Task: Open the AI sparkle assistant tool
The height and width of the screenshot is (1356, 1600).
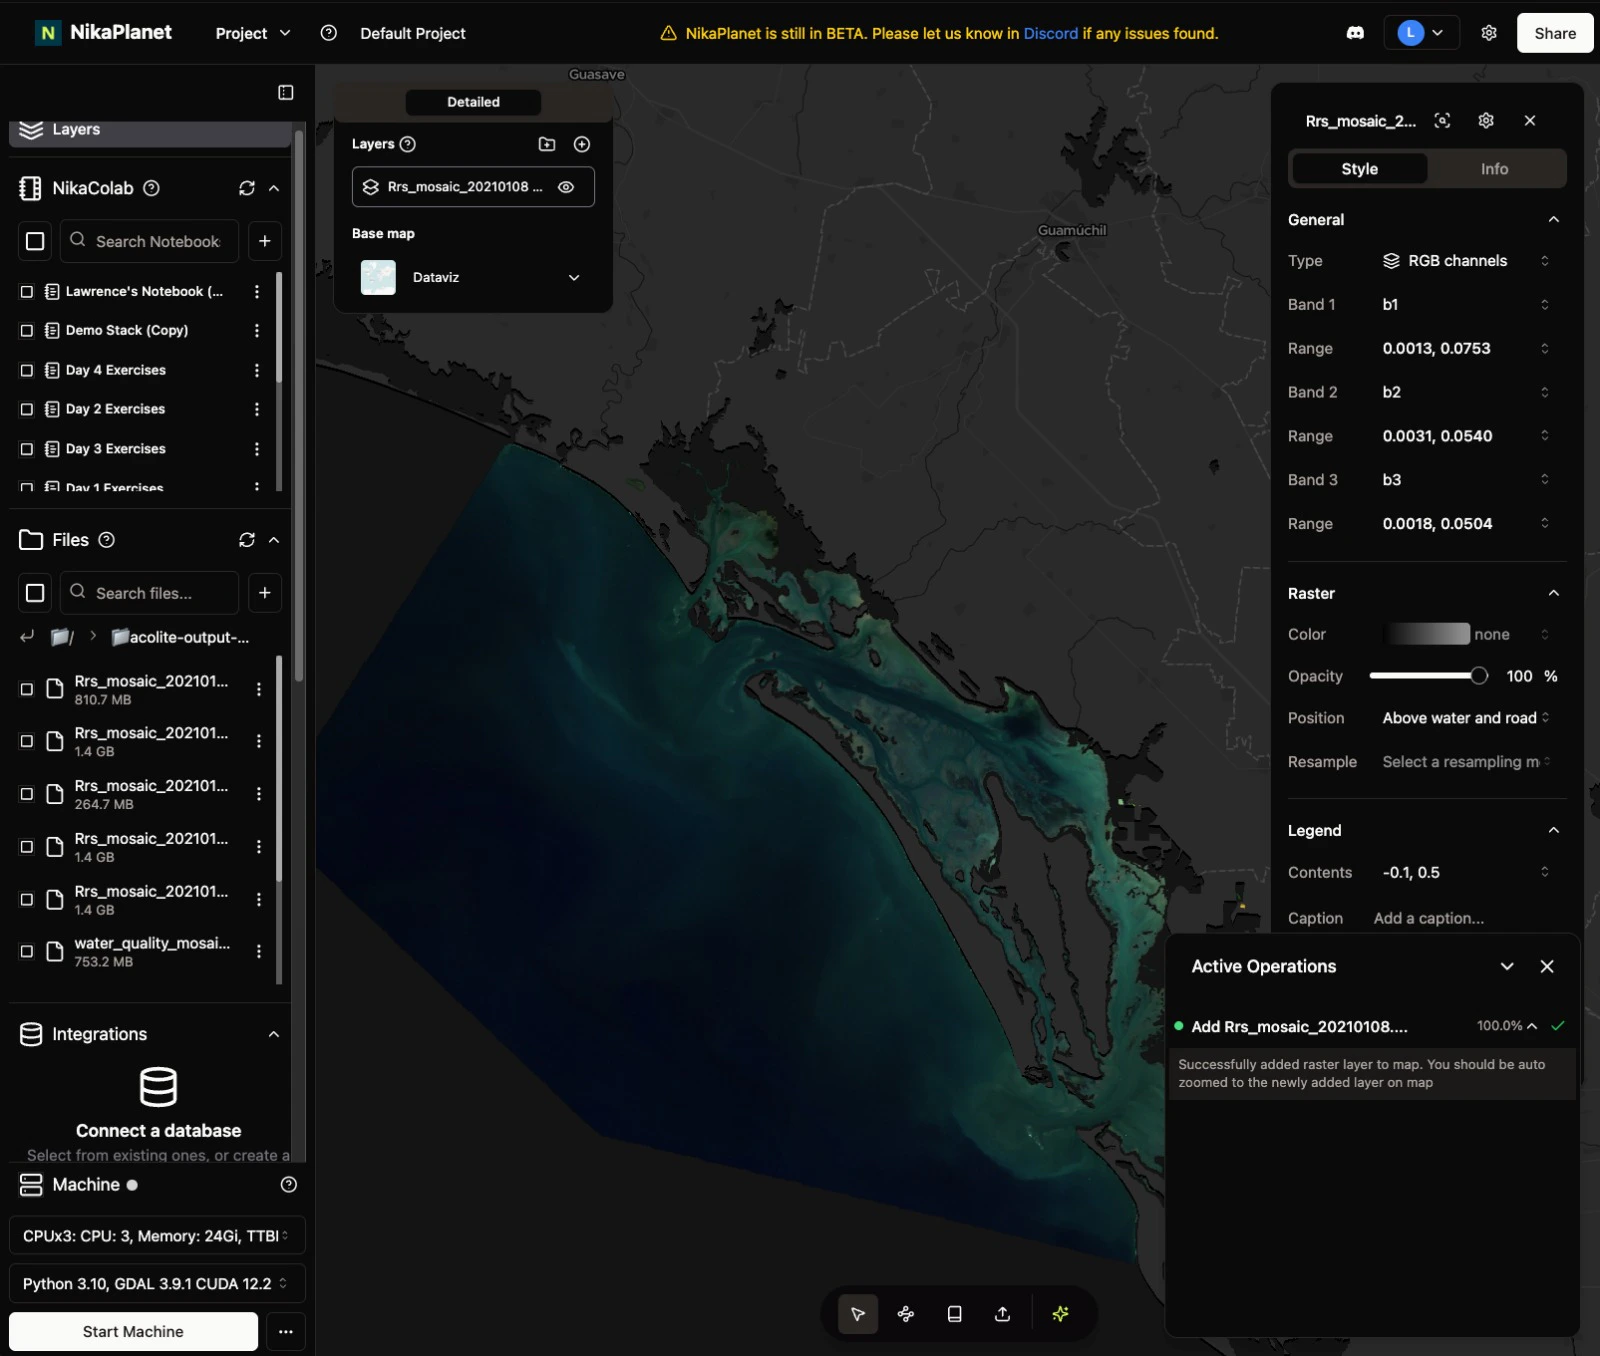Action: click(x=1061, y=1314)
